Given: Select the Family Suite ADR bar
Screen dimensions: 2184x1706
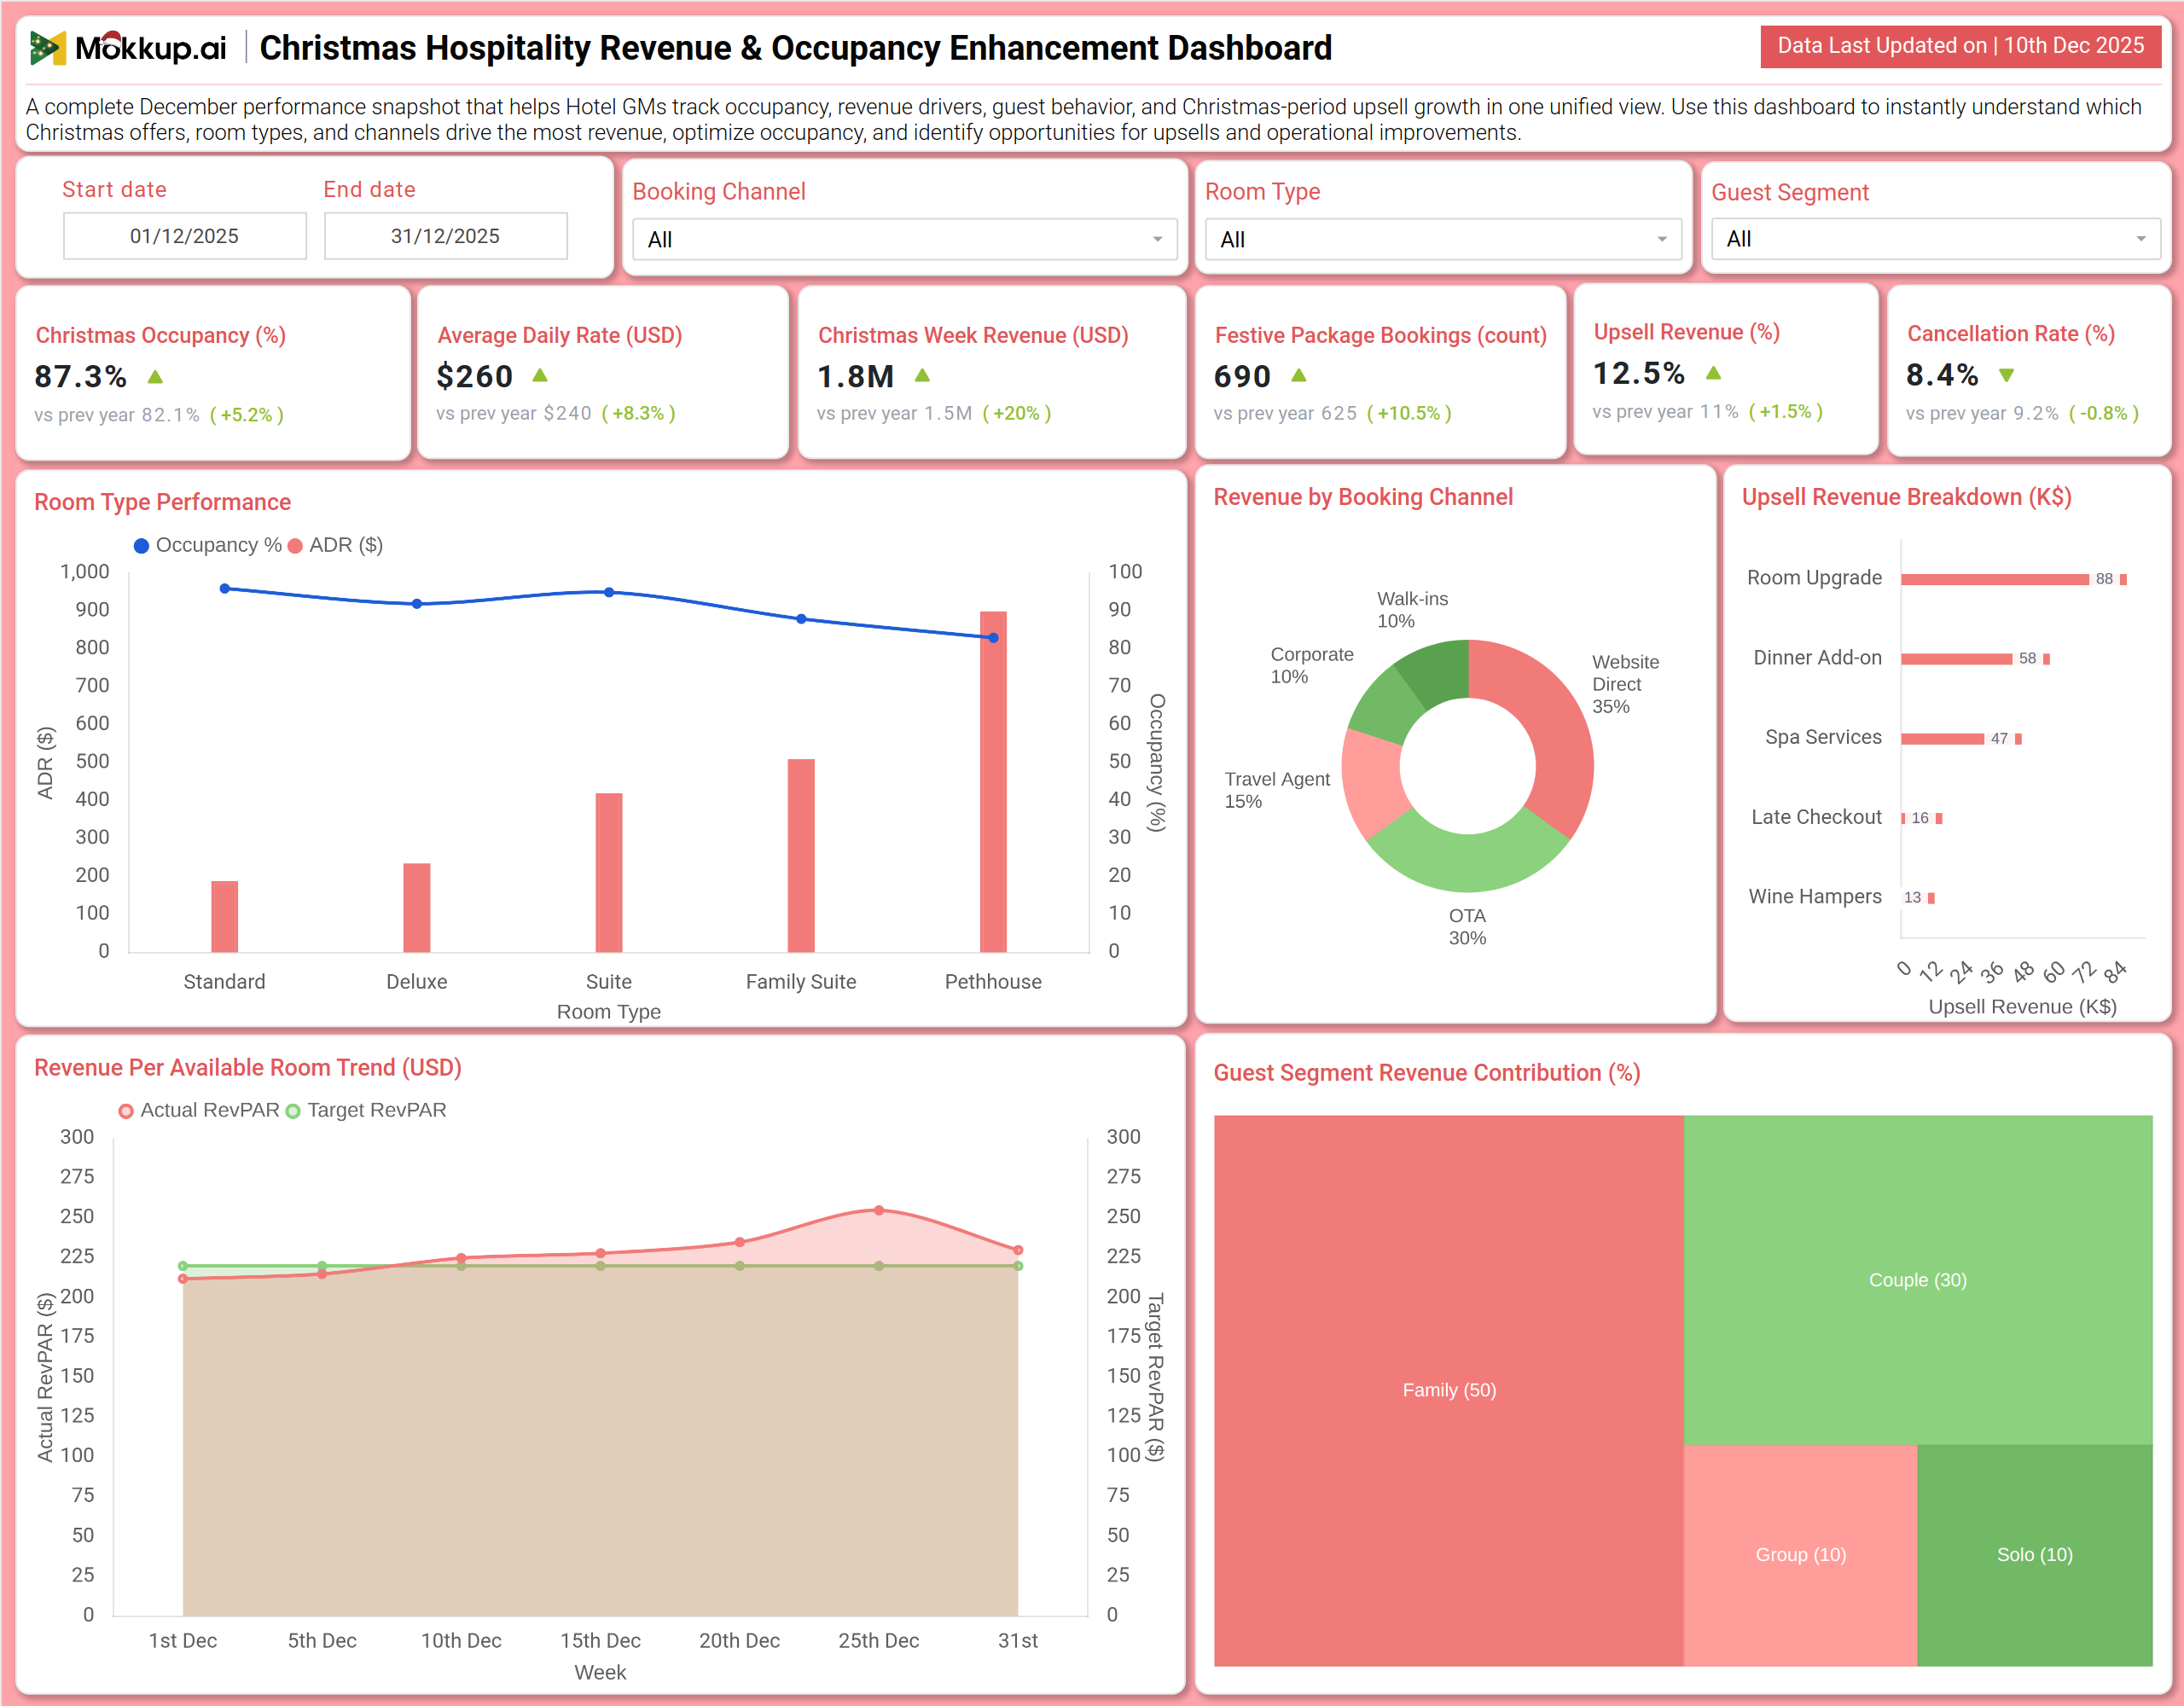Looking at the screenshot, I should click(x=801, y=856).
